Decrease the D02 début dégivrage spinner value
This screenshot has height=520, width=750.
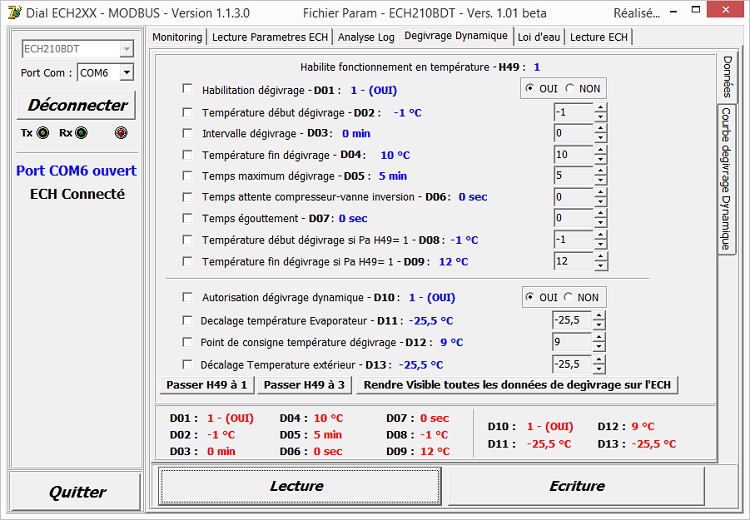coord(600,117)
